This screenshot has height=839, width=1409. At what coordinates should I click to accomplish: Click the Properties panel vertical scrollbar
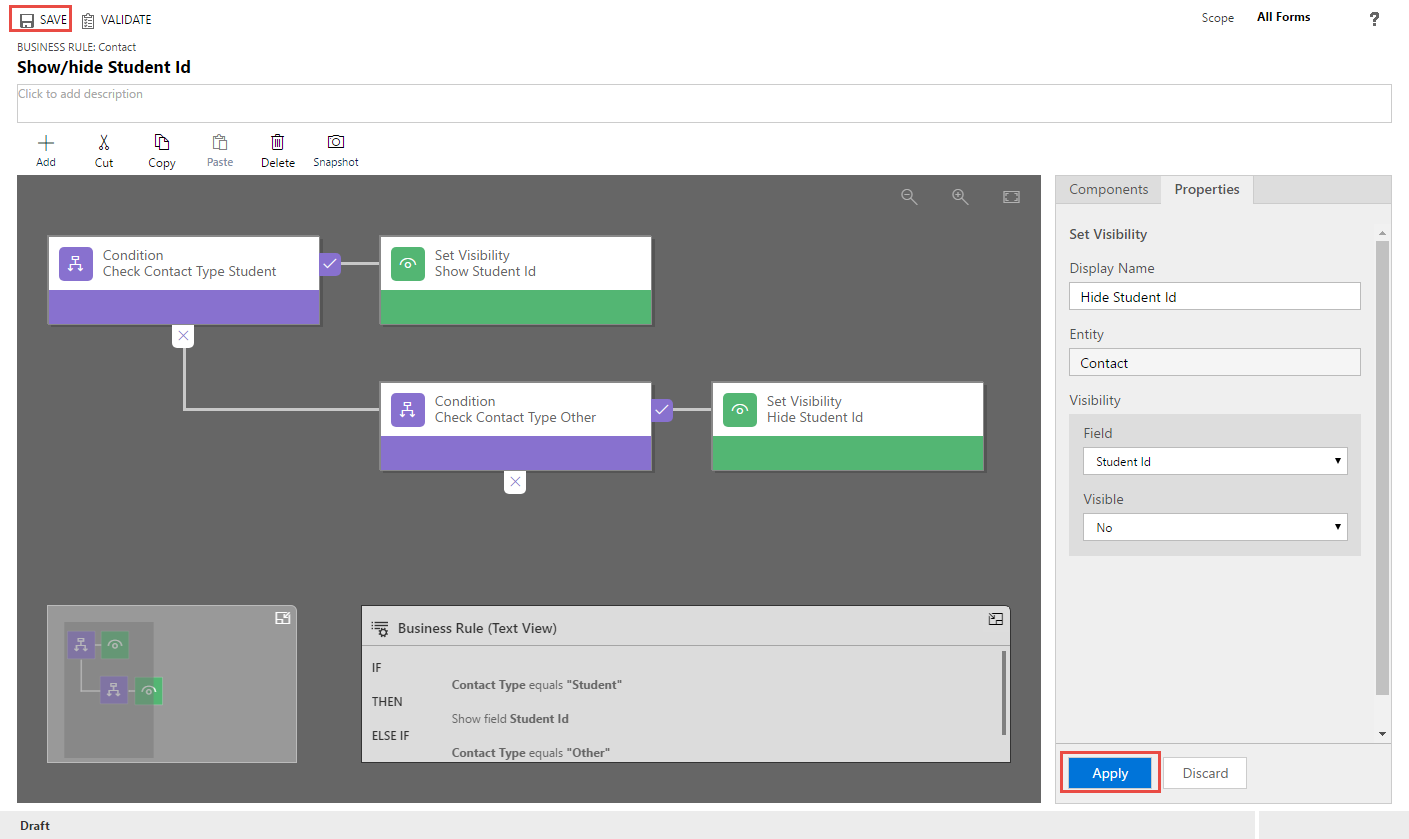[x=1383, y=467]
